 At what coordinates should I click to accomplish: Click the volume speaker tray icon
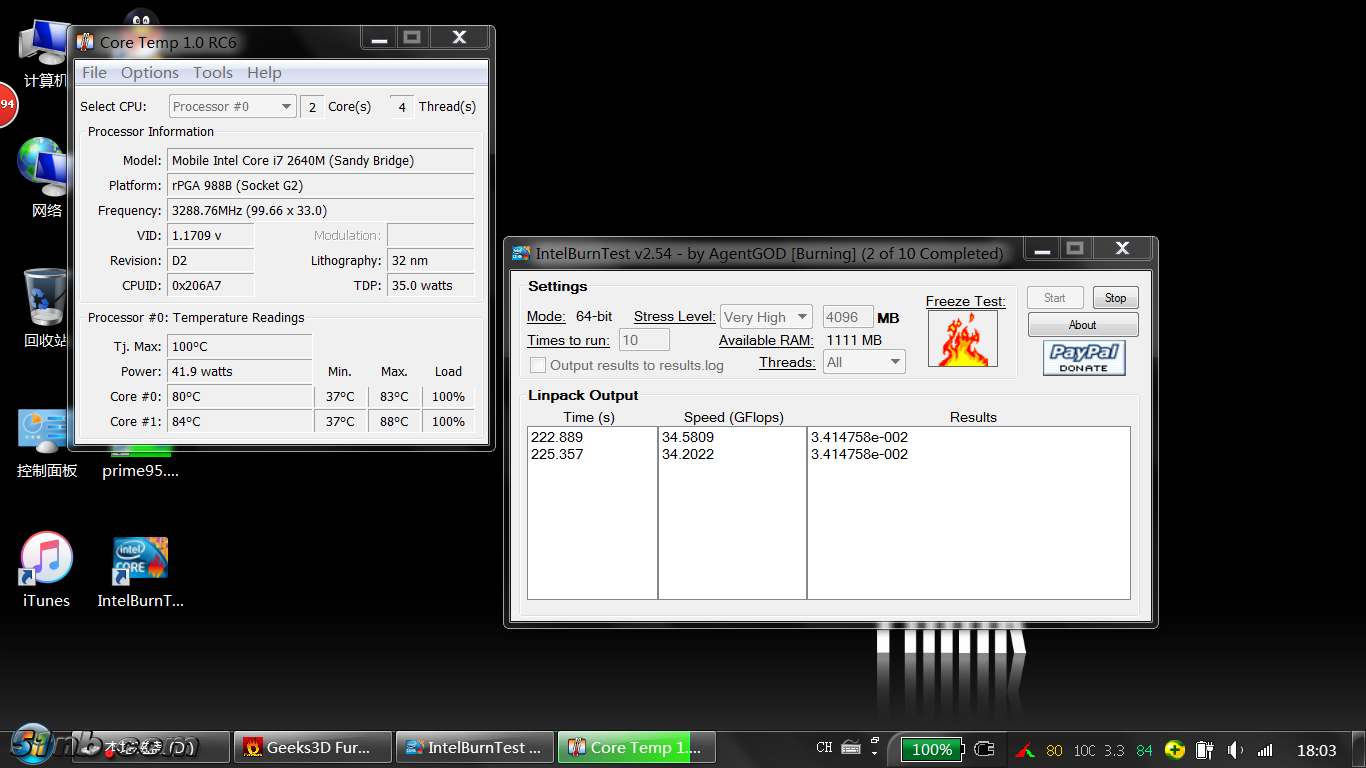[x=1236, y=749]
